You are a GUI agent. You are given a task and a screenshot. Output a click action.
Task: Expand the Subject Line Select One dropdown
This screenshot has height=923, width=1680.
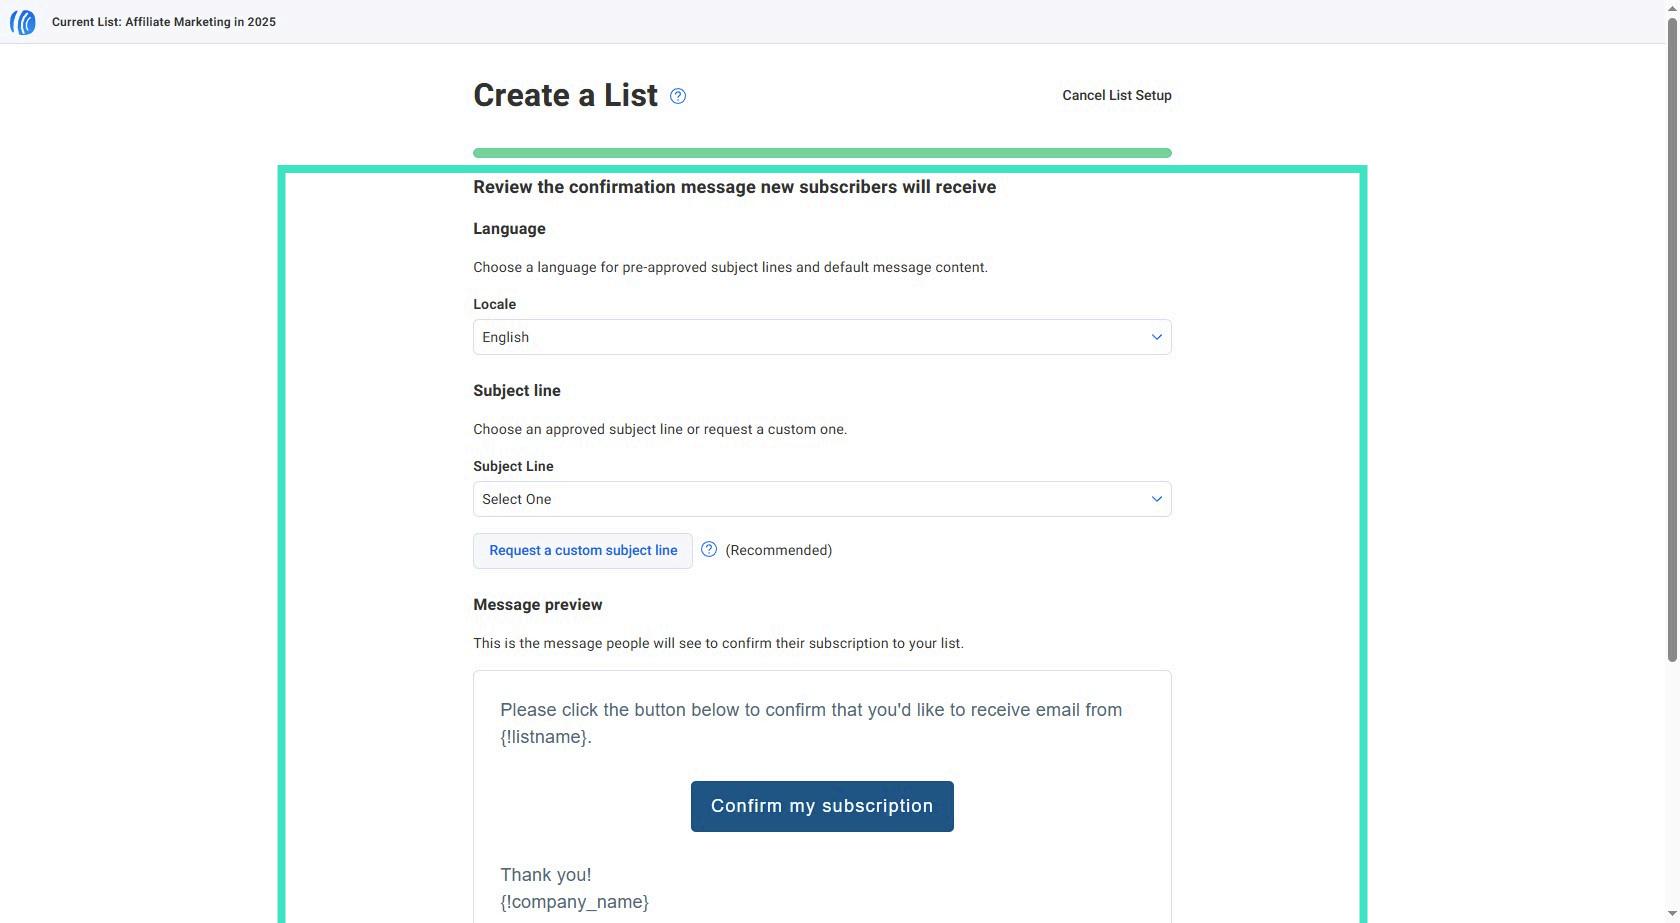(822, 499)
